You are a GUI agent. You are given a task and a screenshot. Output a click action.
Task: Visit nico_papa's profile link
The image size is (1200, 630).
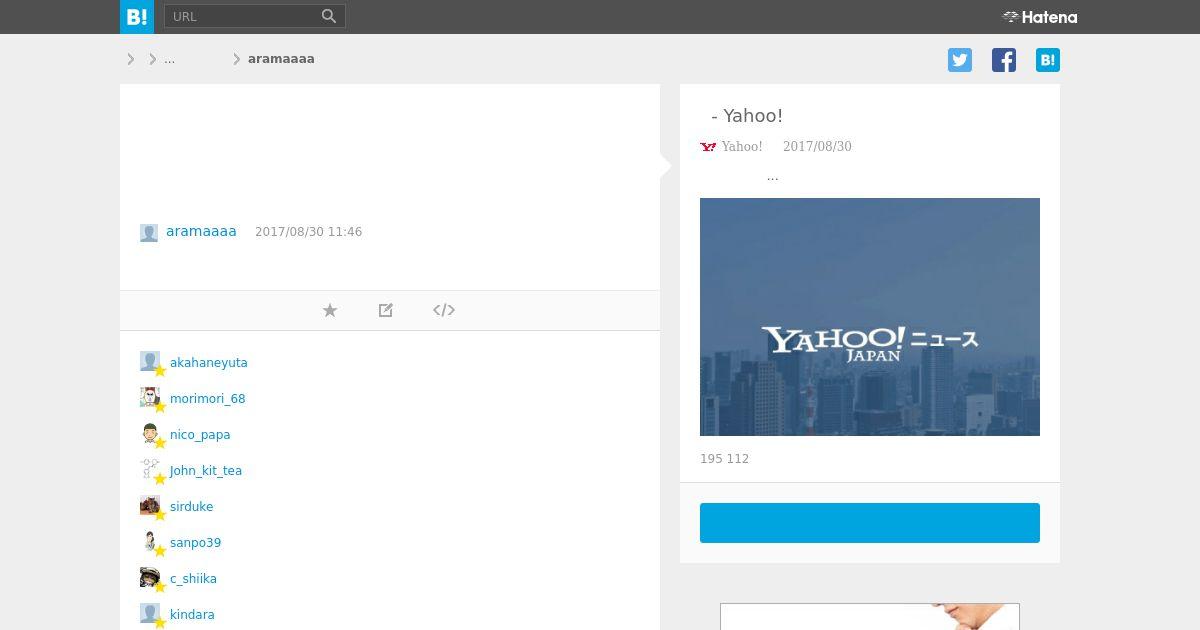tap(200, 435)
